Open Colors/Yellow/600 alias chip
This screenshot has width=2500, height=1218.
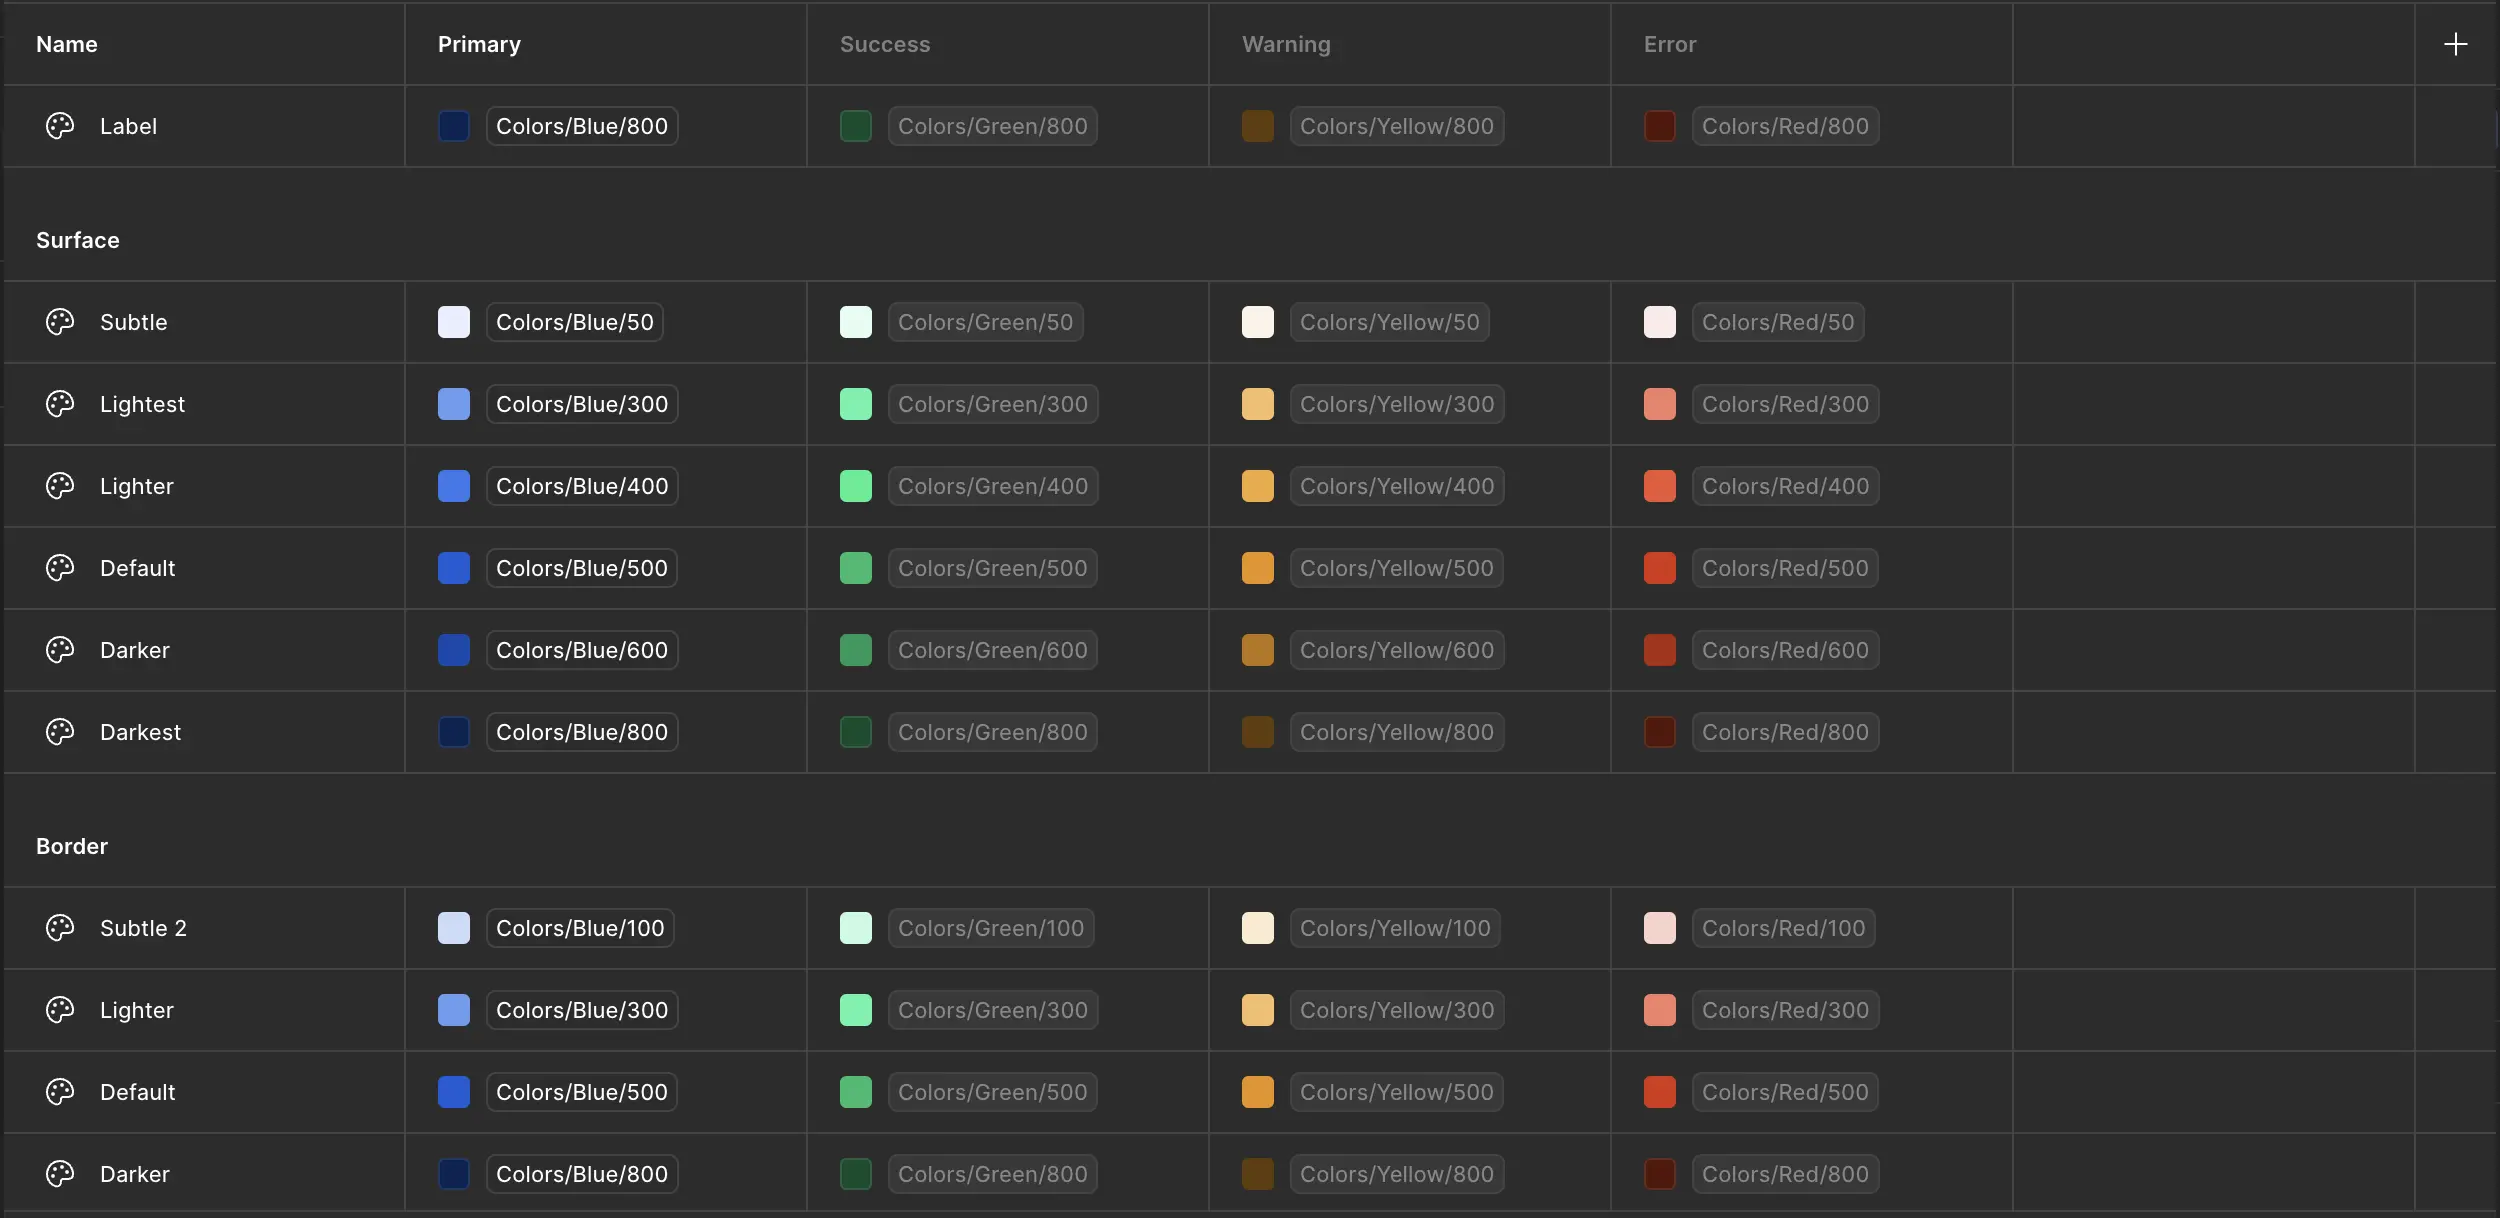click(x=1396, y=650)
